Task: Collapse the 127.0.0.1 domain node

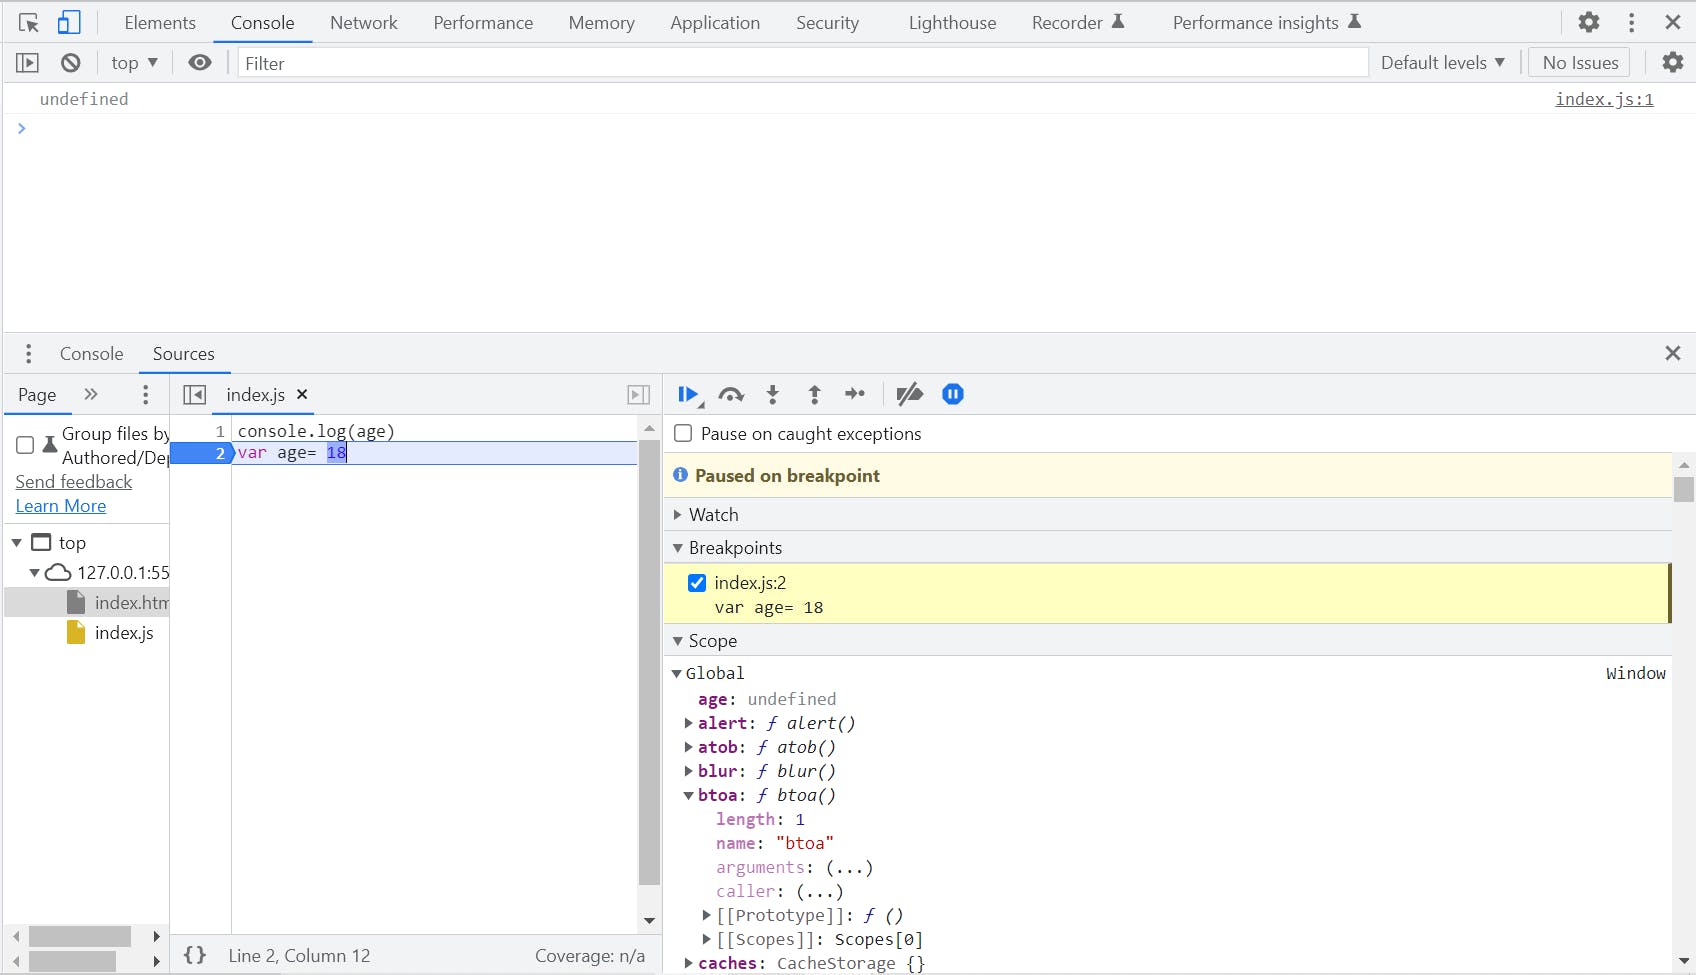Action: [34, 573]
